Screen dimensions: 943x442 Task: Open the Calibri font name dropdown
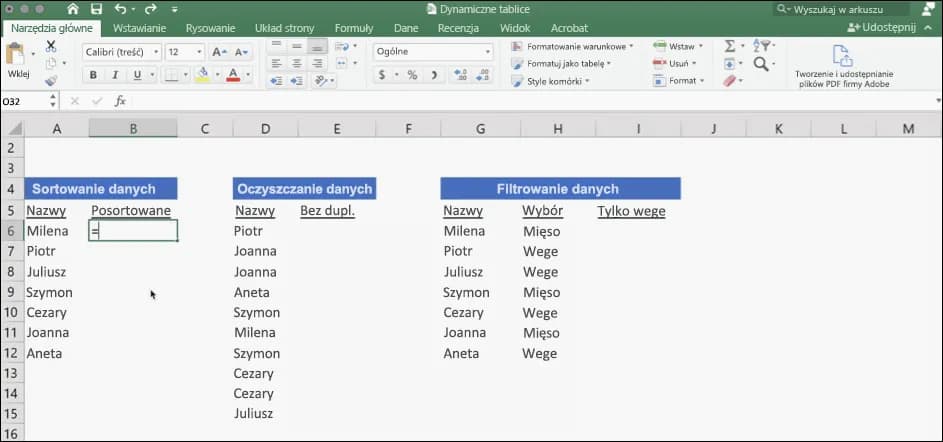click(121, 52)
